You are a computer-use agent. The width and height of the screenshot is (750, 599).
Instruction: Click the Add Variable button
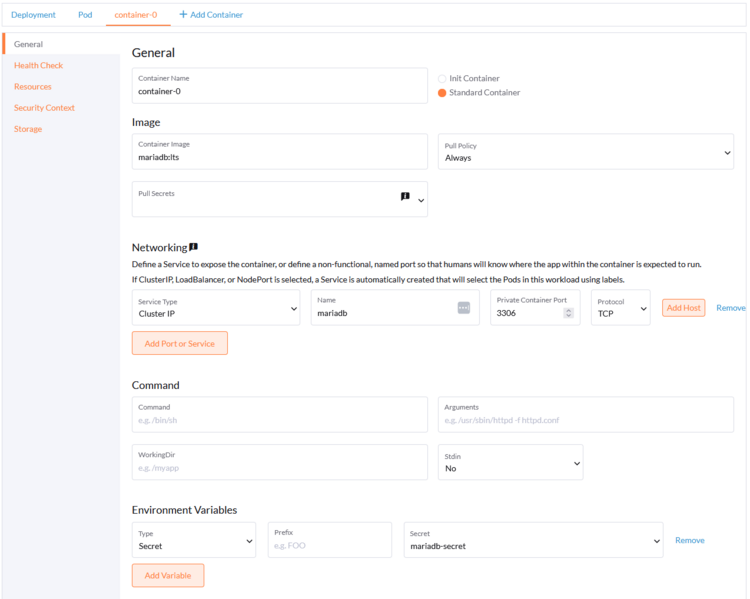168,575
